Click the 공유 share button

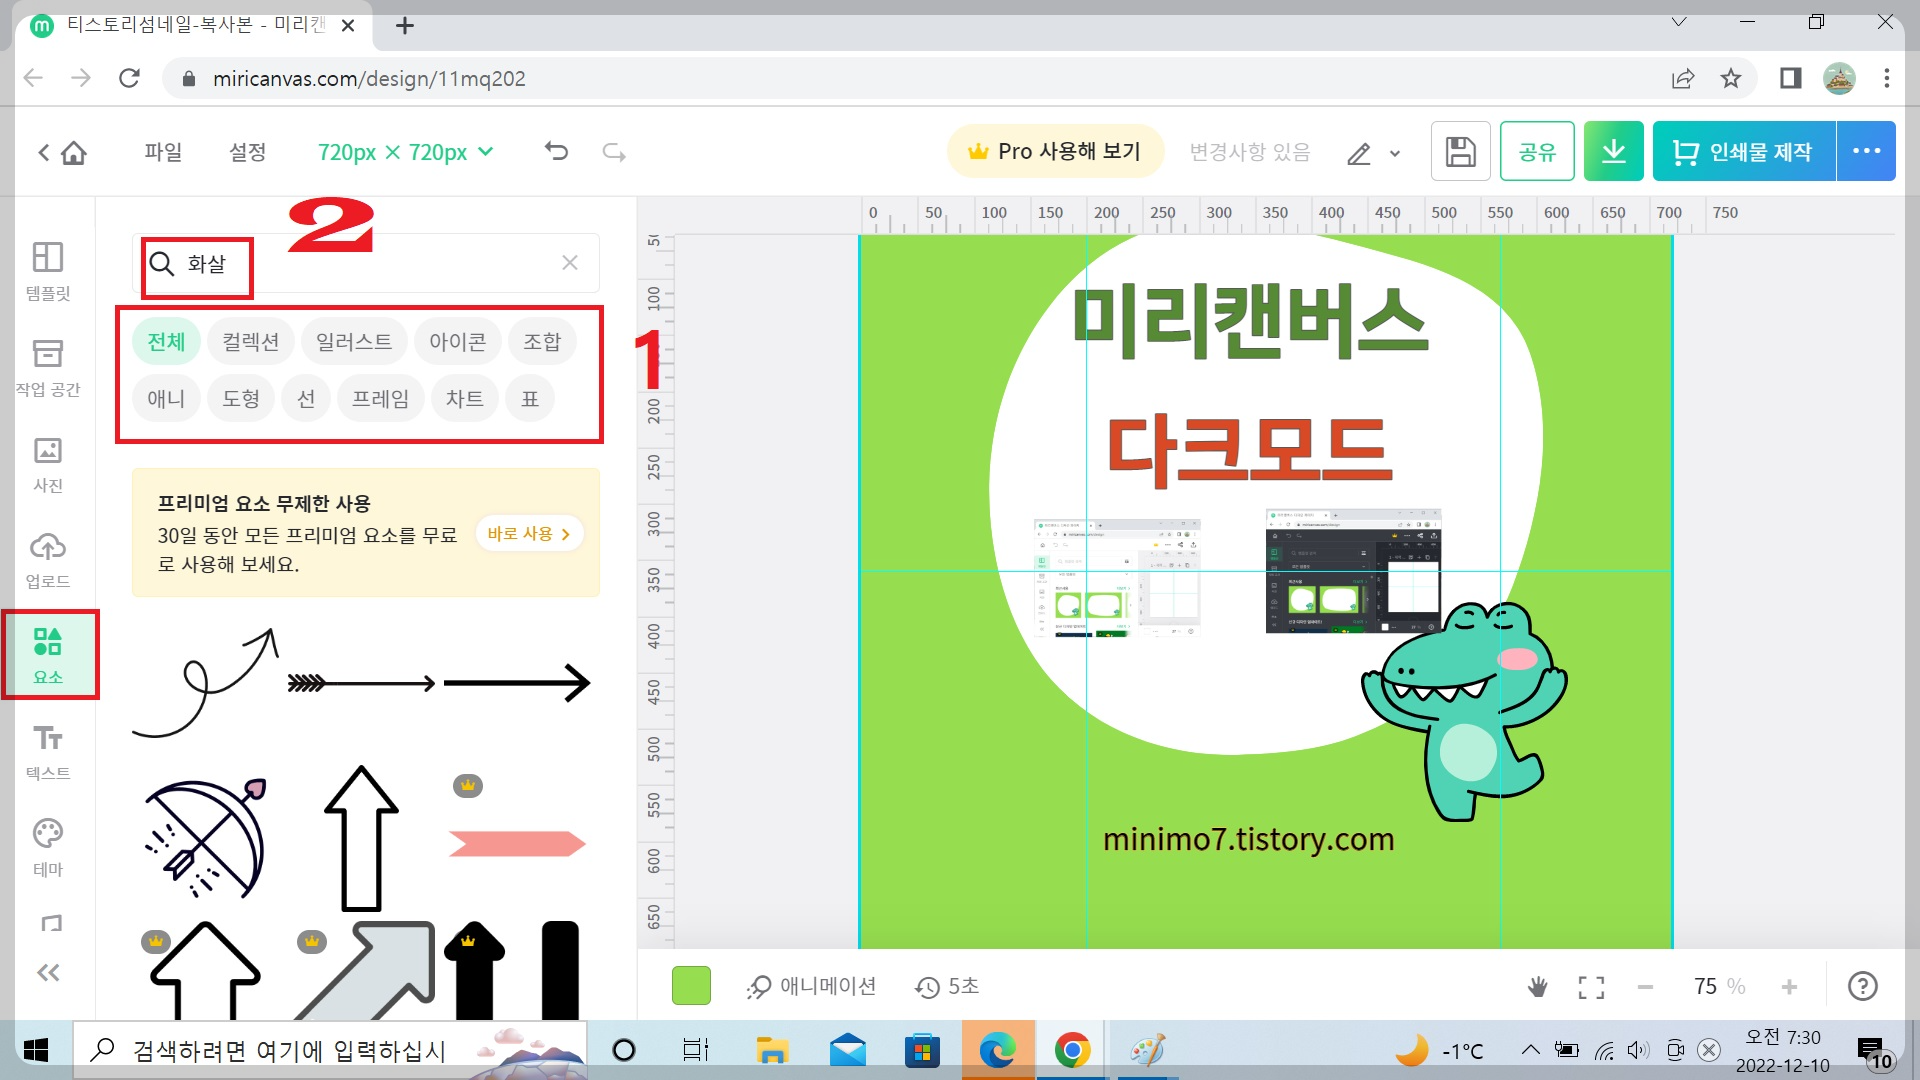click(1537, 151)
